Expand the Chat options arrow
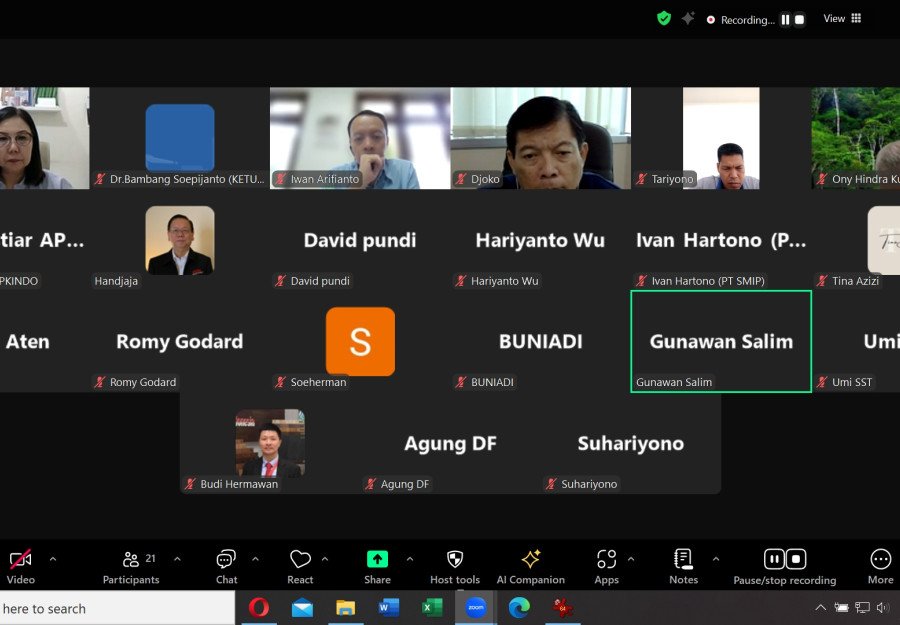The width and height of the screenshot is (900, 625). (x=255, y=558)
